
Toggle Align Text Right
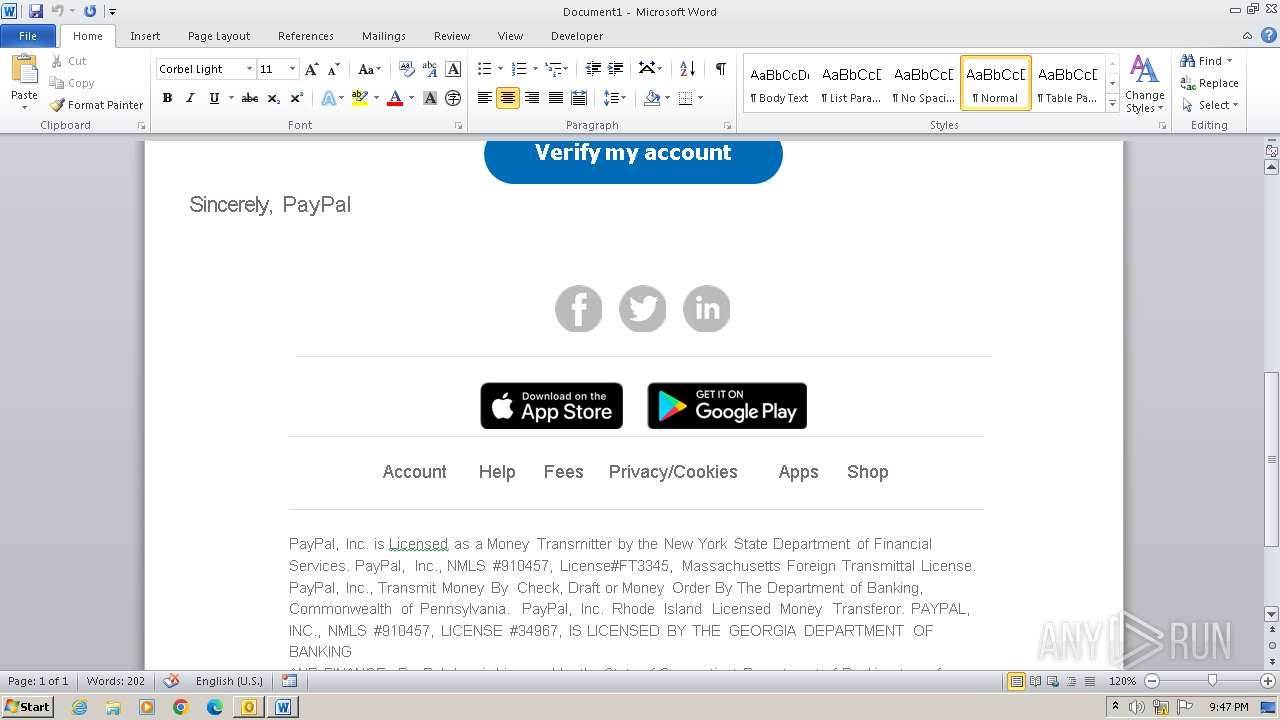(532, 98)
